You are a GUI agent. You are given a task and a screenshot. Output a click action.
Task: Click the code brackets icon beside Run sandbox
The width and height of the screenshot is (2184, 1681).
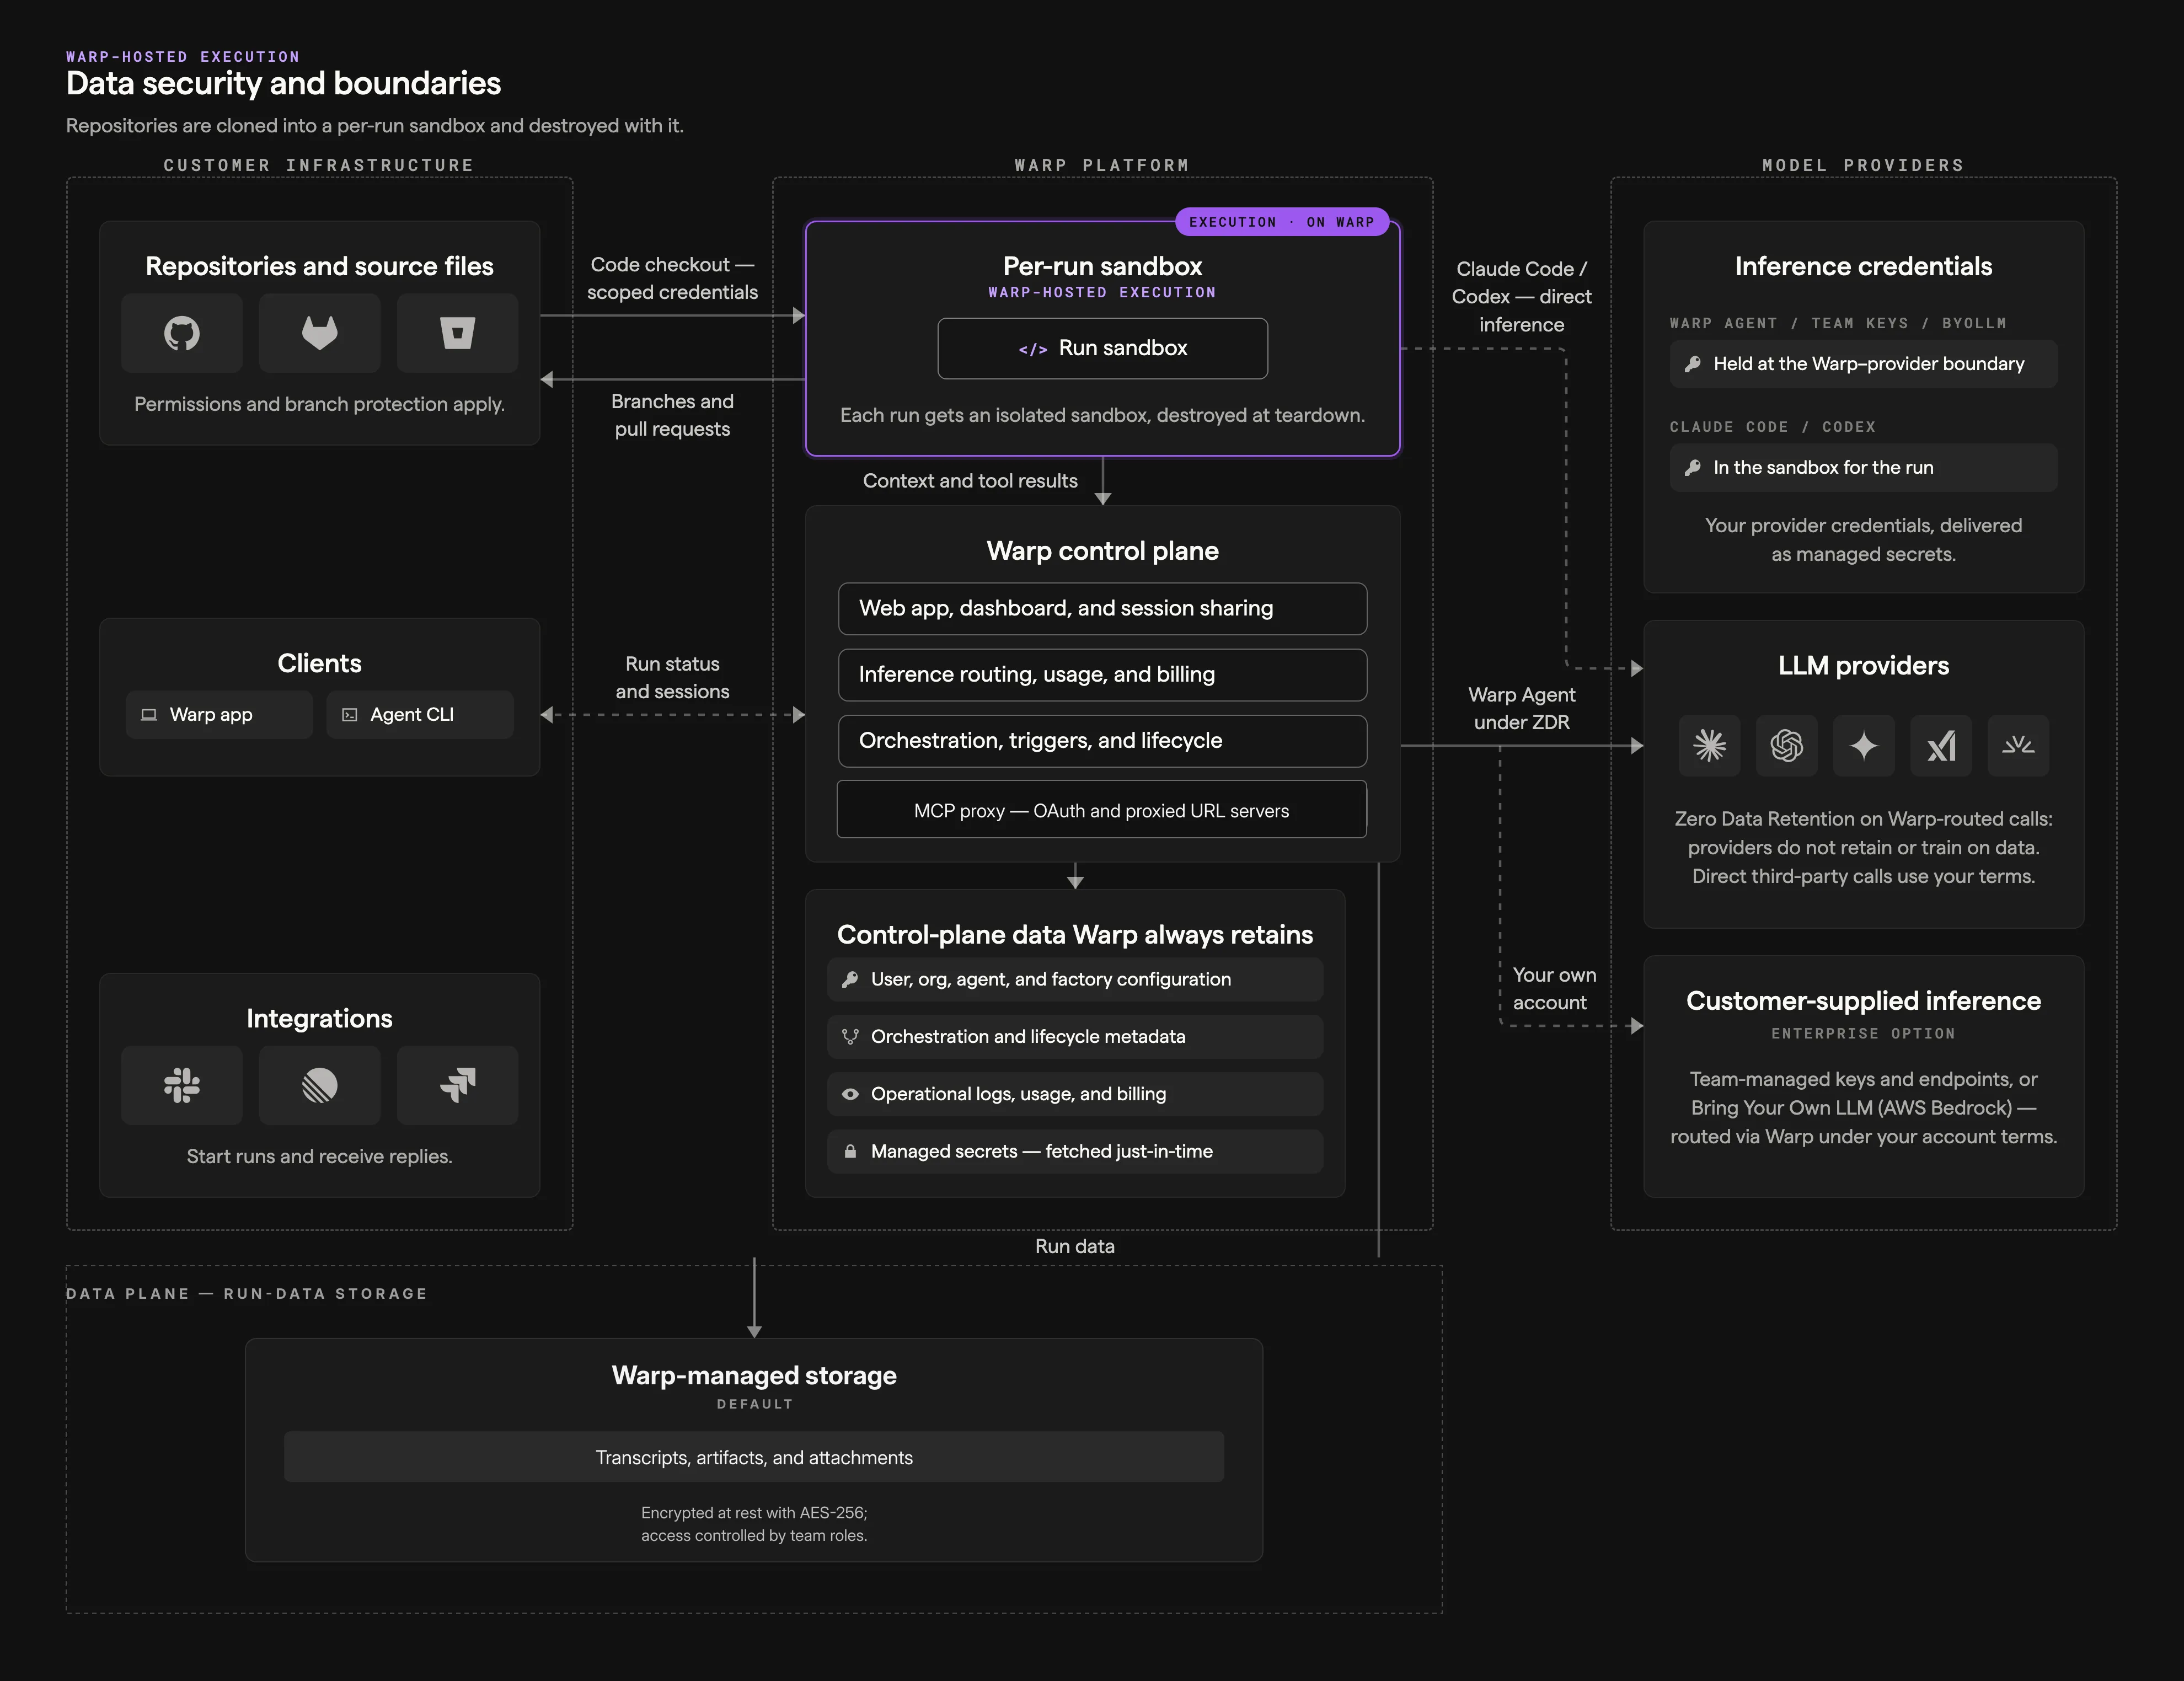[x=1033, y=349]
